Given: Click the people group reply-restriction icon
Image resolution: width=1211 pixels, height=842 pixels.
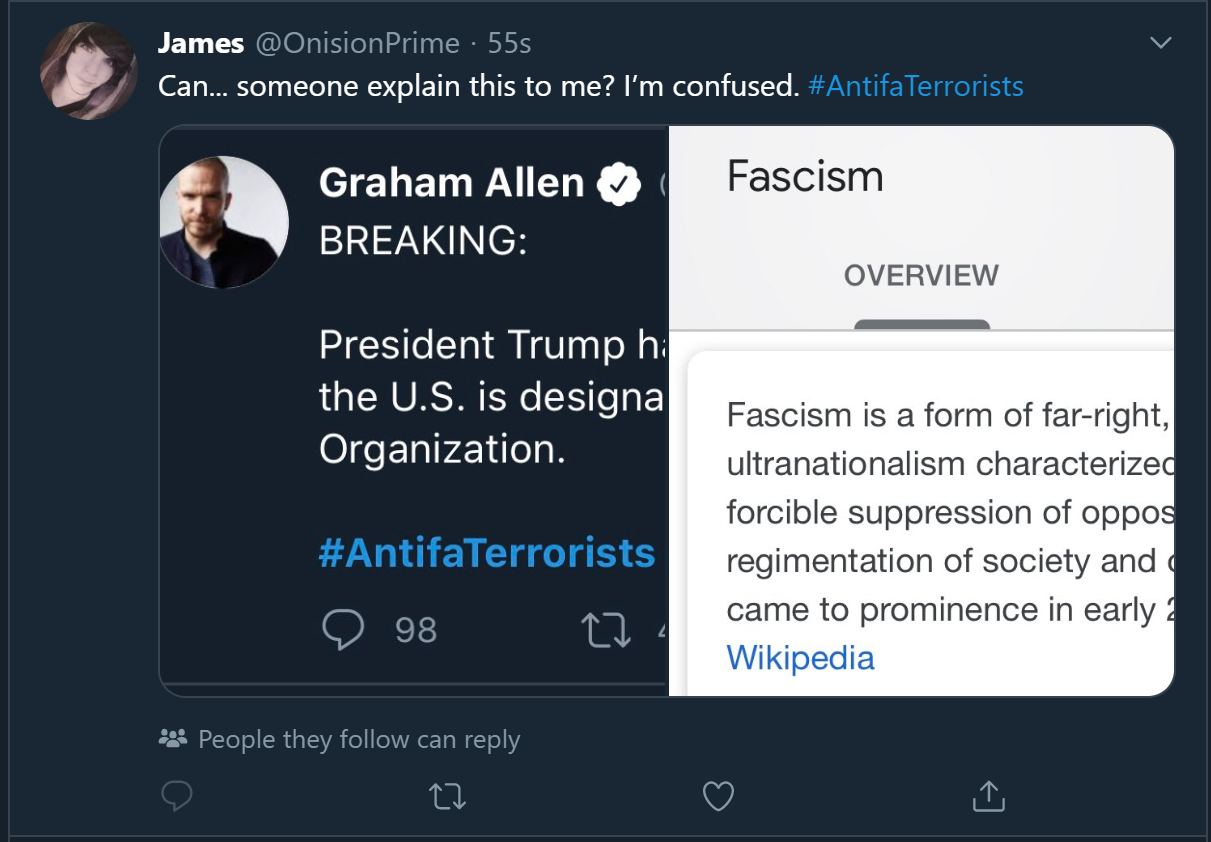Looking at the screenshot, I should pyautogui.click(x=173, y=739).
